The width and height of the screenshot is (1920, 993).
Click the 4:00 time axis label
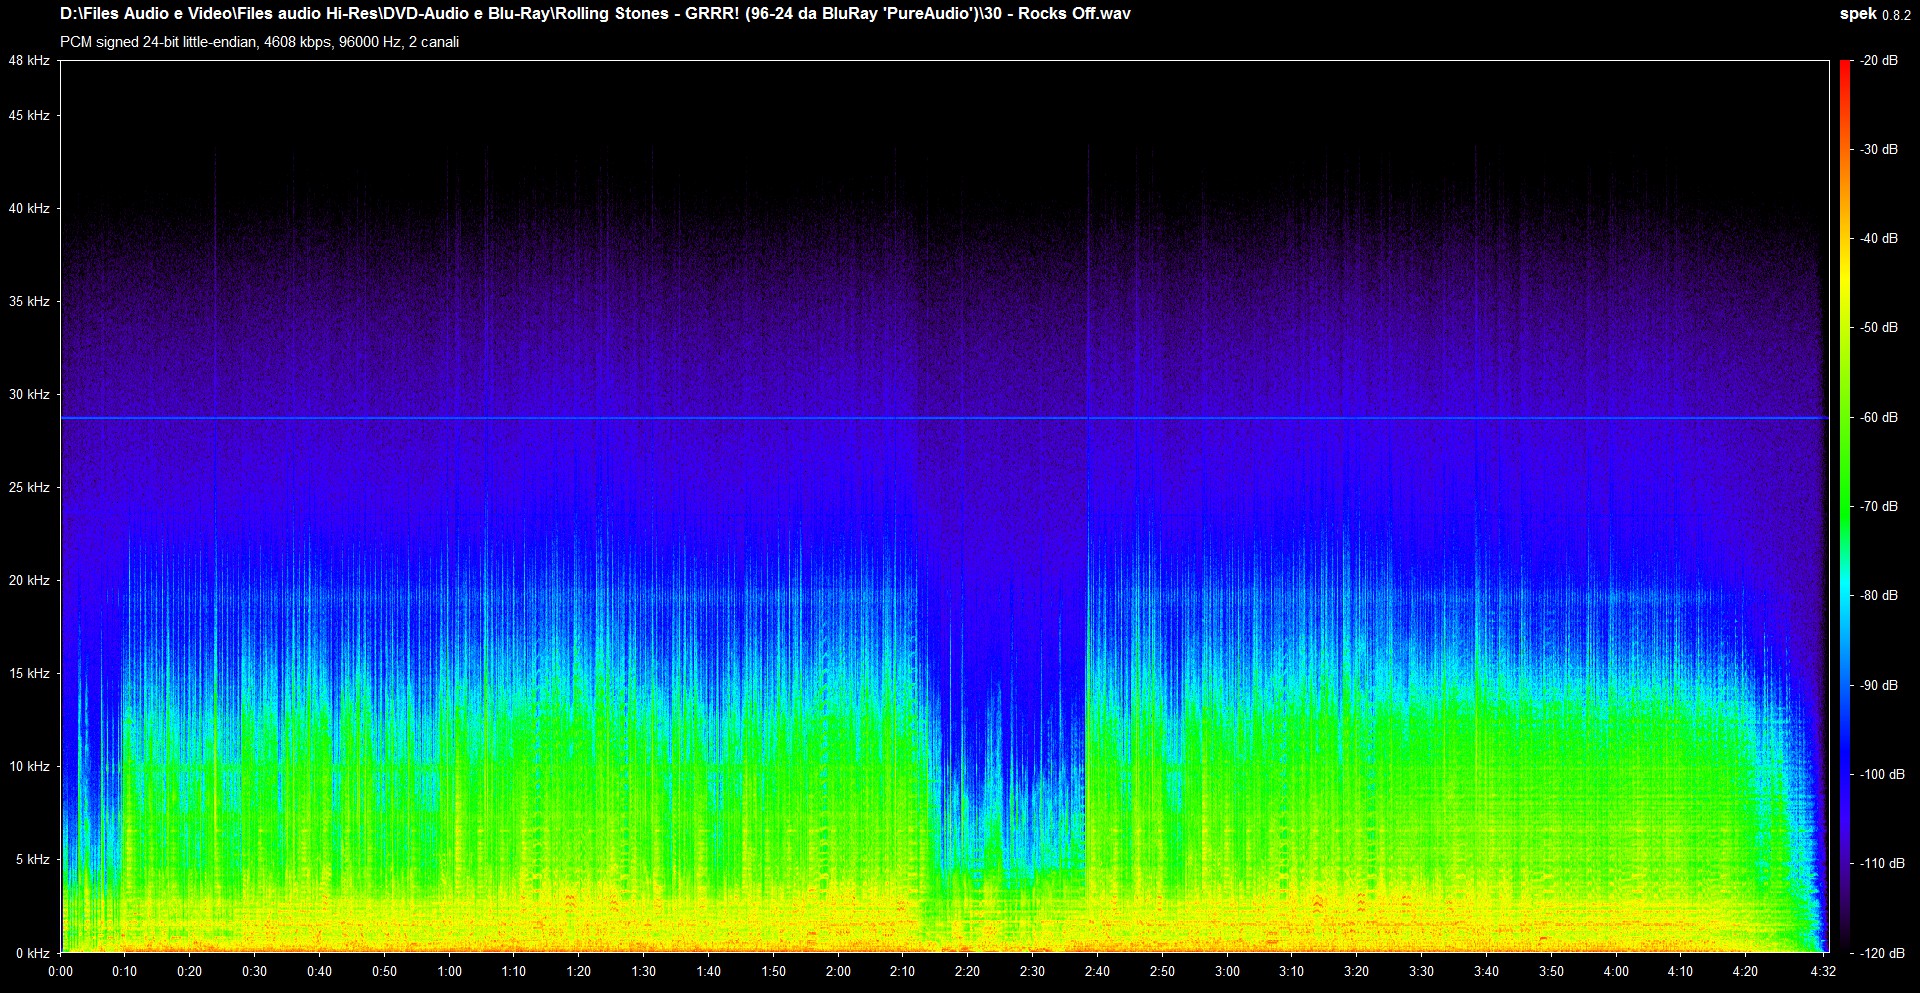[x=1616, y=972]
